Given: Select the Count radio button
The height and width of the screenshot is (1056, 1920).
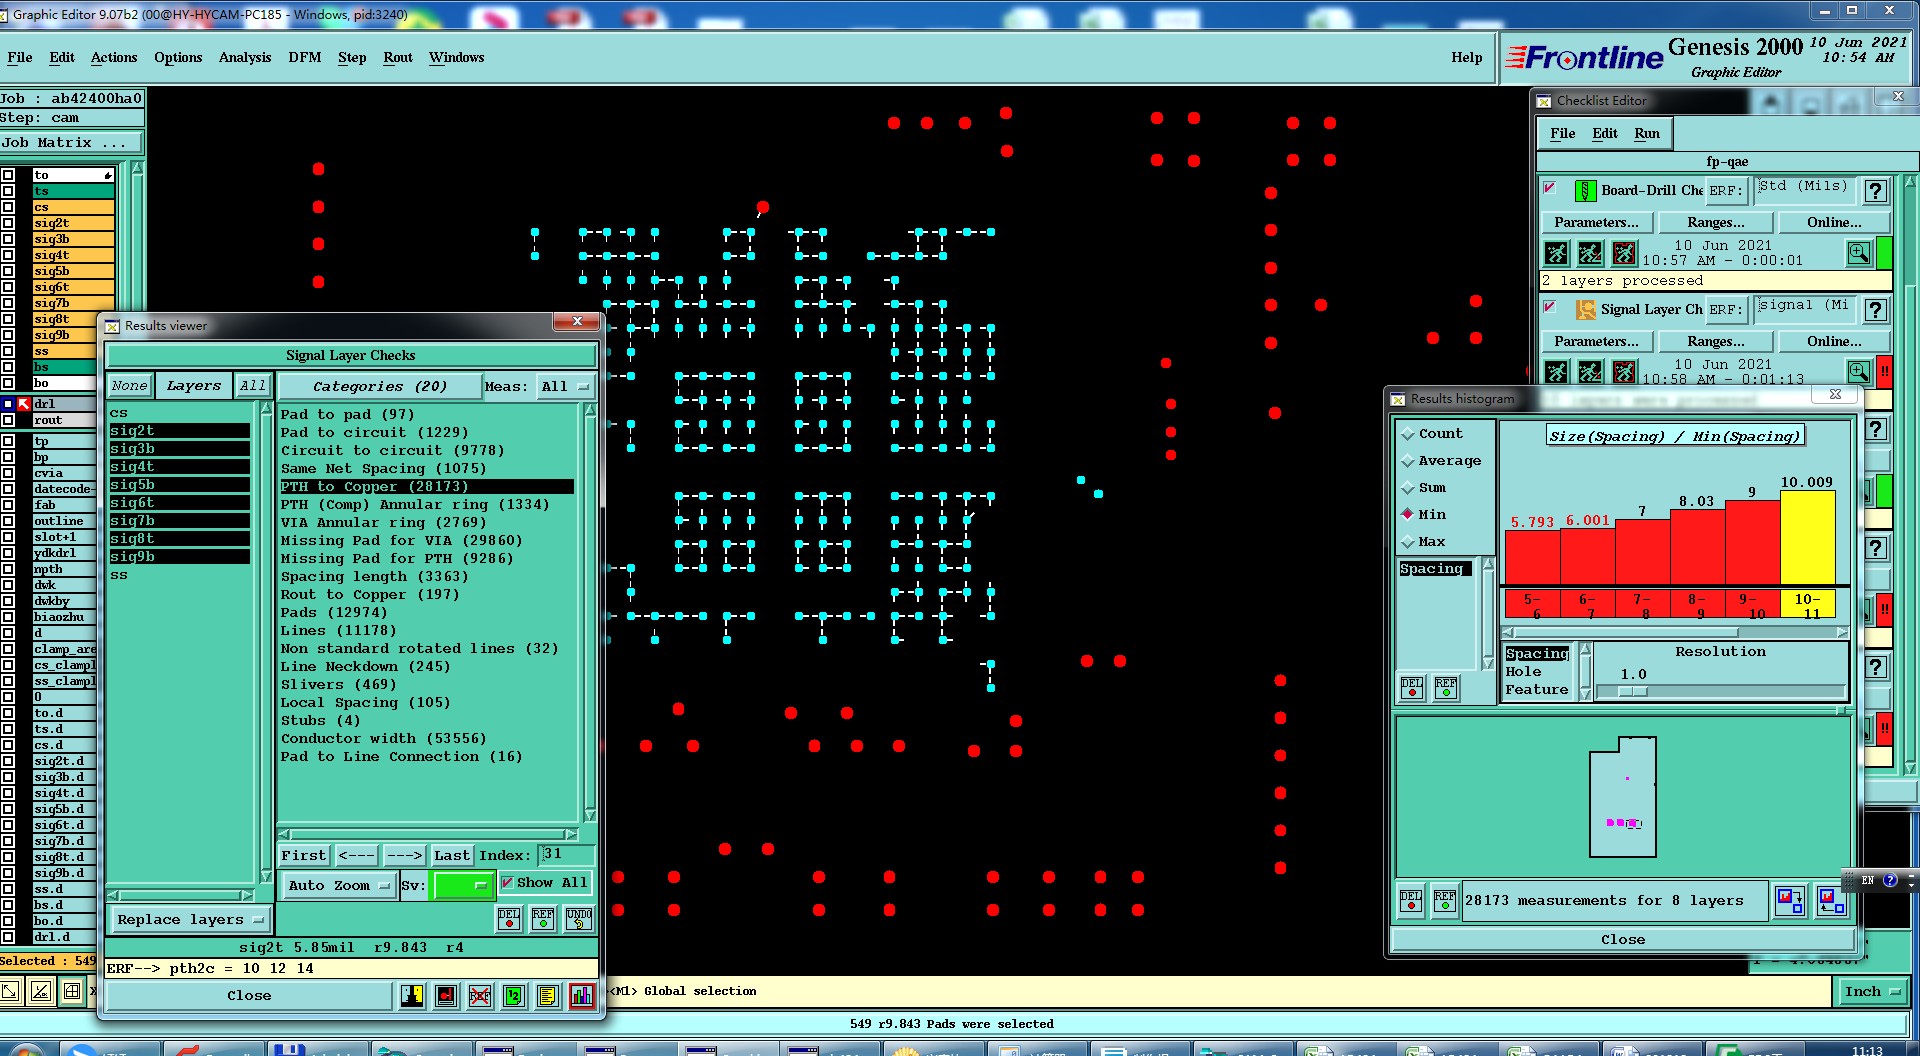Looking at the screenshot, I should [1408, 434].
